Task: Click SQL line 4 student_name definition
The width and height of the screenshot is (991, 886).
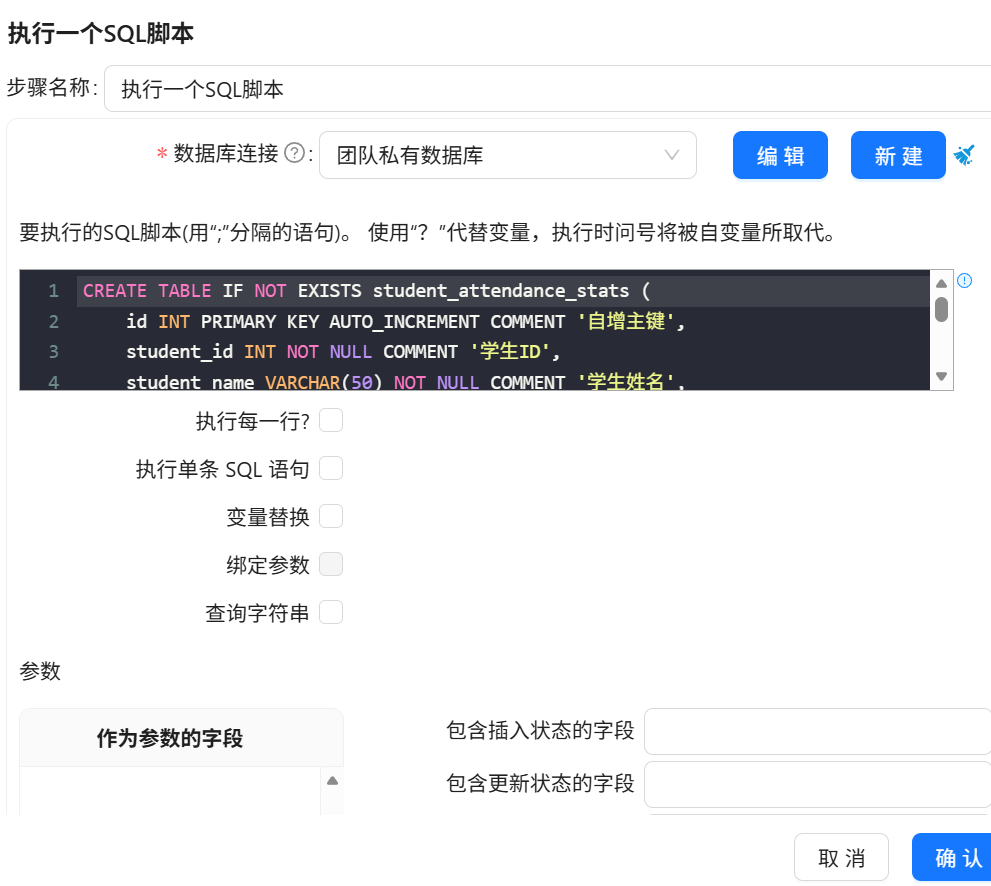Action: coord(405,382)
